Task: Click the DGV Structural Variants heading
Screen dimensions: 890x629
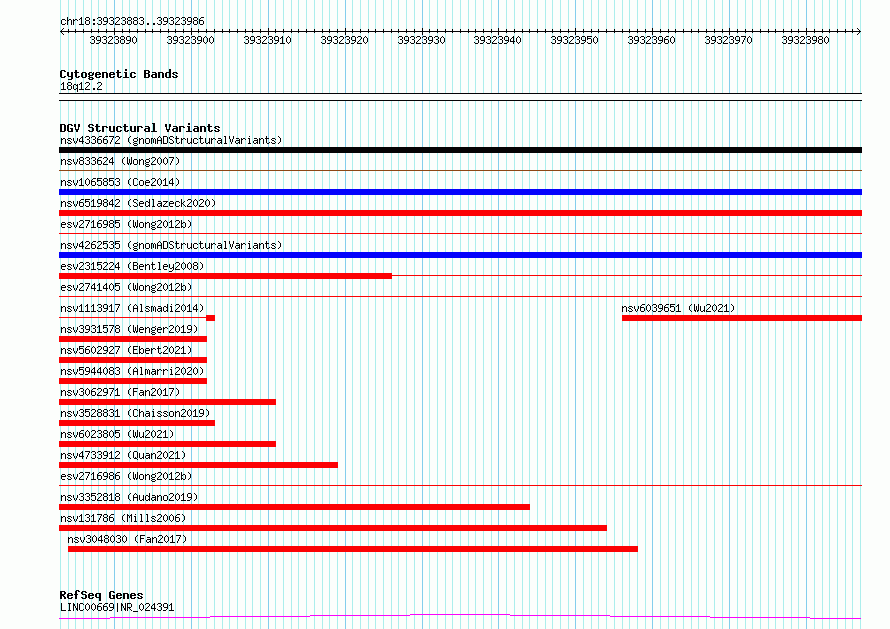Action: [140, 128]
